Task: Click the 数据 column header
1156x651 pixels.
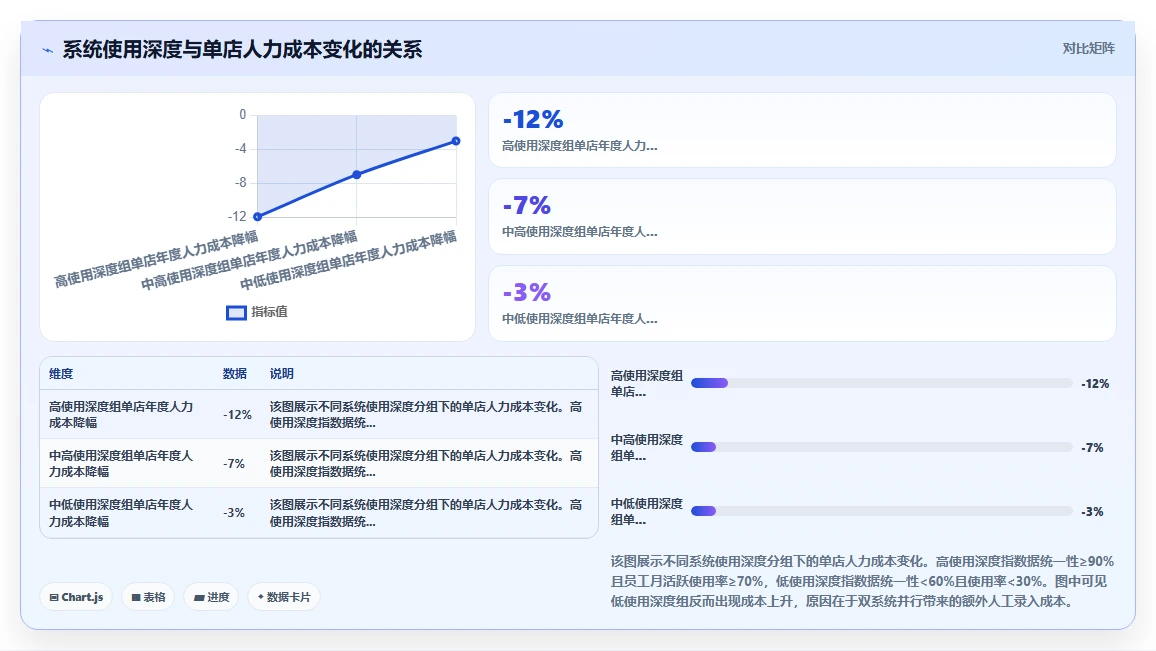Action: click(x=234, y=374)
